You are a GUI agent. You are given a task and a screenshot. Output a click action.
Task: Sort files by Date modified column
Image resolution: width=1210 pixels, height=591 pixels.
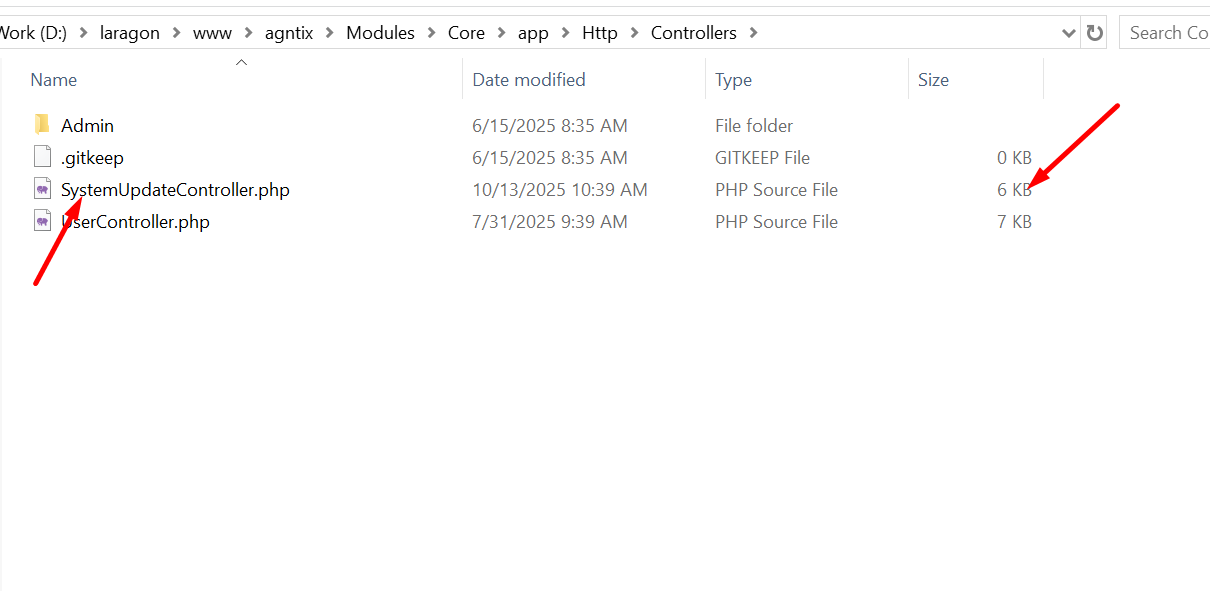(x=529, y=80)
